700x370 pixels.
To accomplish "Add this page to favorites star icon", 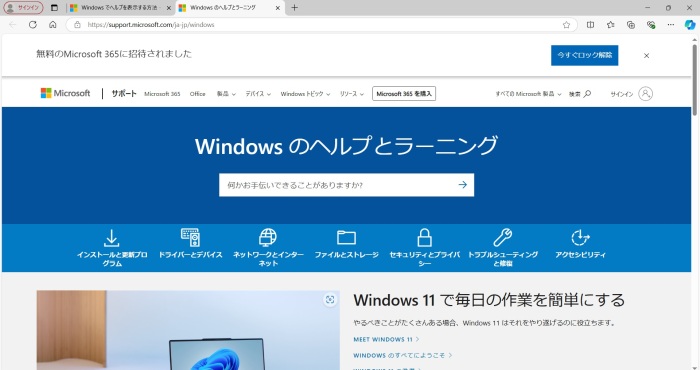I will pos(566,25).
